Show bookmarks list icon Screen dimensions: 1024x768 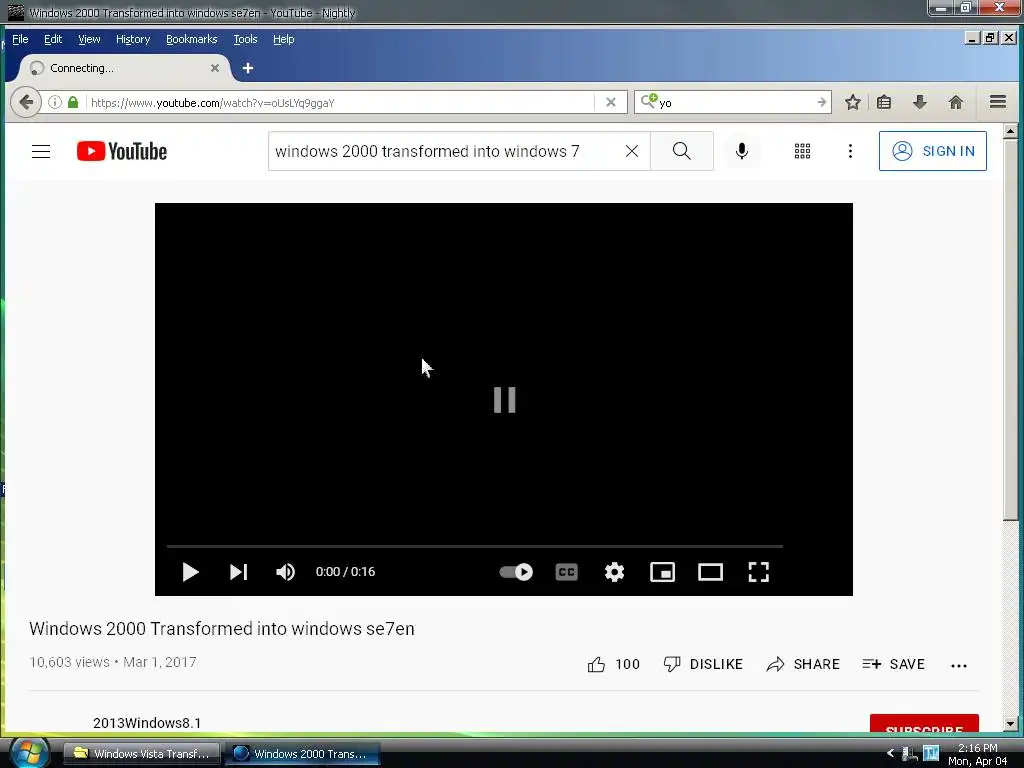[884, 102]
